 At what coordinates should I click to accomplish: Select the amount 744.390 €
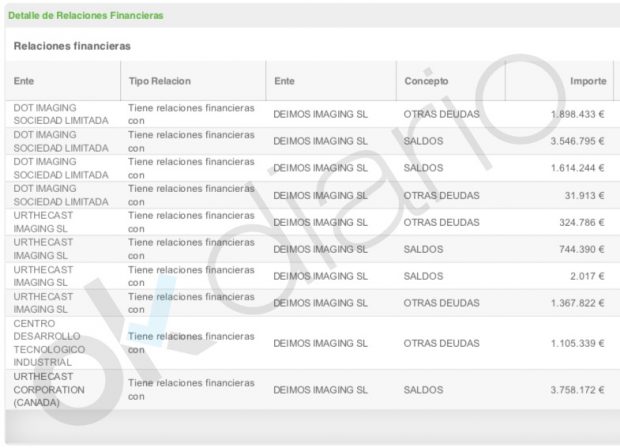[582, 249]
